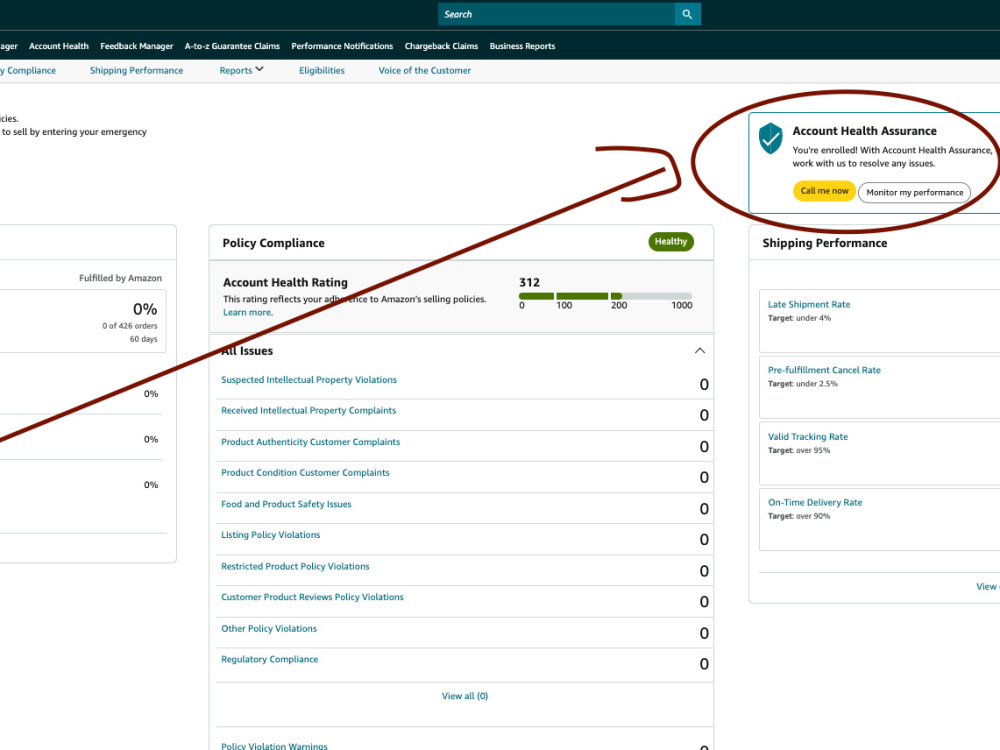Open Received Intellectual Property Complaints

click(x=309, y=410)
